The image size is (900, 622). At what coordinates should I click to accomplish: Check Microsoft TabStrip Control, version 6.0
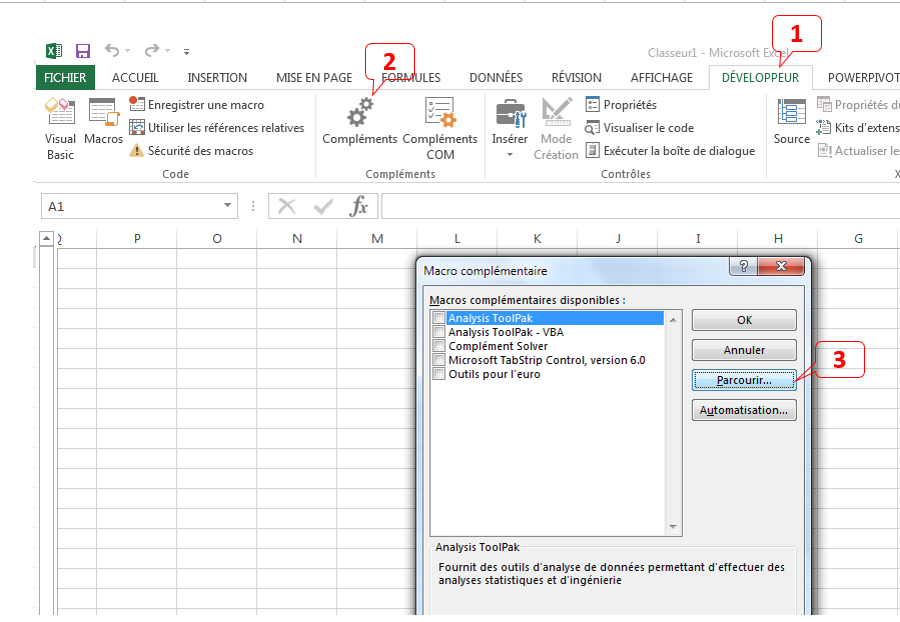pyautogui.click(x=439, y=360)
